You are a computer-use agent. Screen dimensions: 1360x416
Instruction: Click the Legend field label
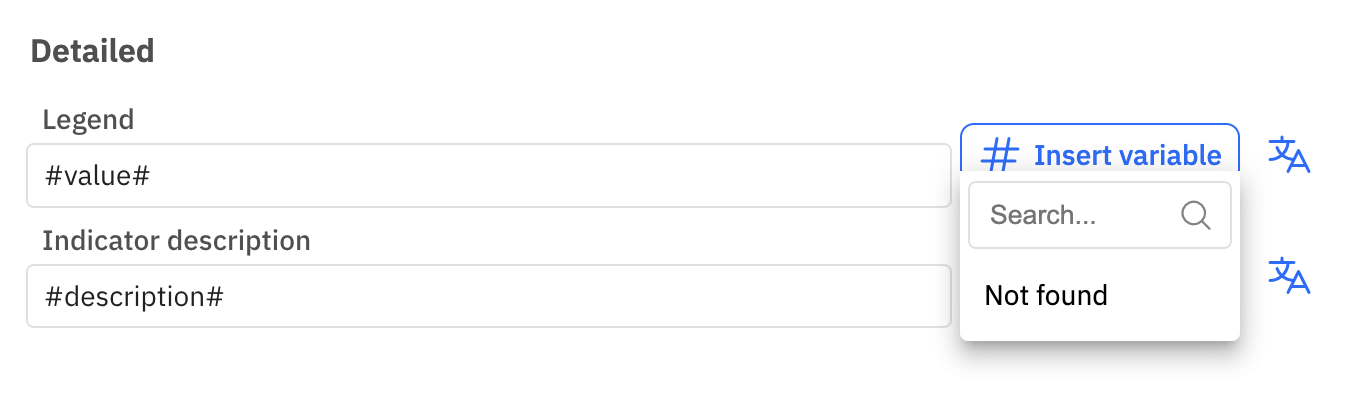(88, 120)
